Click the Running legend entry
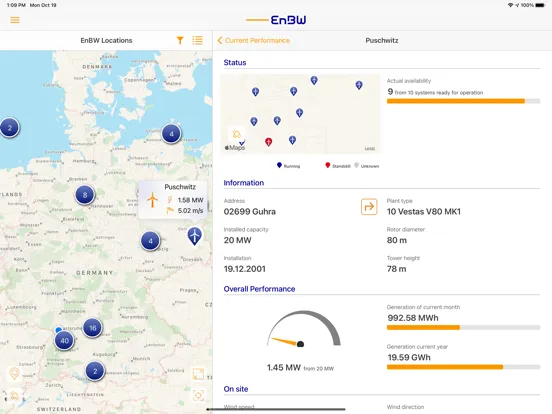The height and width of the screenshot is (414, 552). pyautogui.click(x=288, y=165)
